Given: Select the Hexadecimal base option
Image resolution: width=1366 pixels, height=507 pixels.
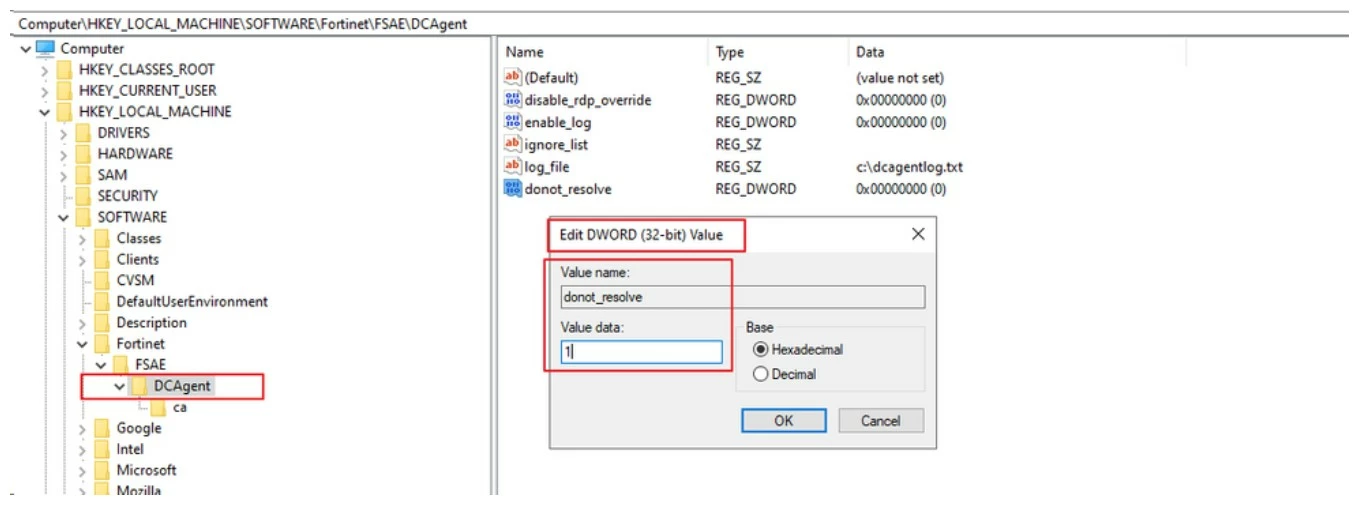Looking at the screenshot, I should [x=761, y=350].
